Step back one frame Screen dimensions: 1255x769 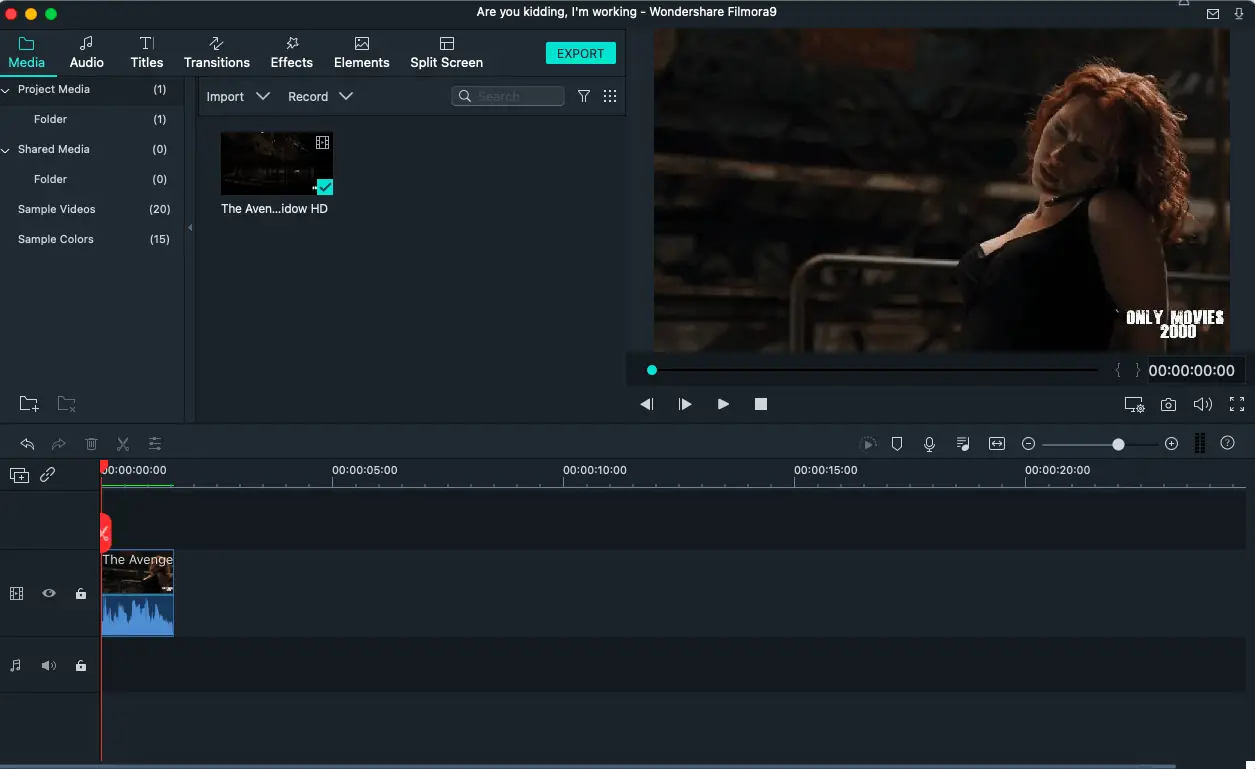[647, 404]
